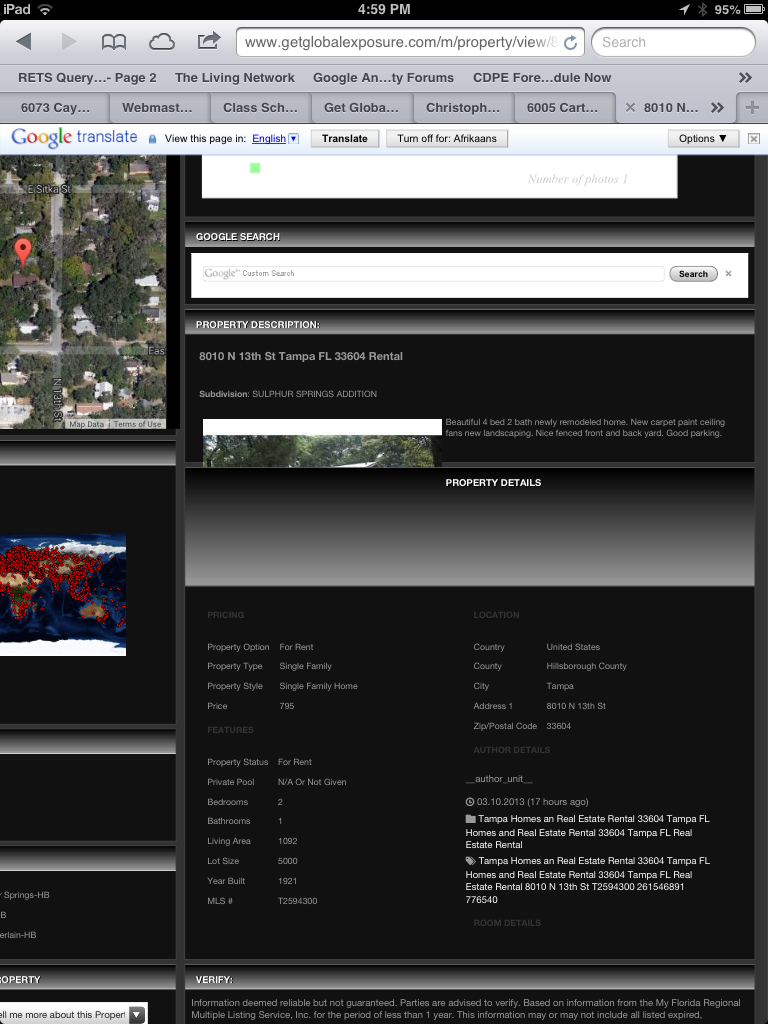Open the Safari bookmarks book icon
This screenshot has height=1024, width=768.
pos(114,42)
